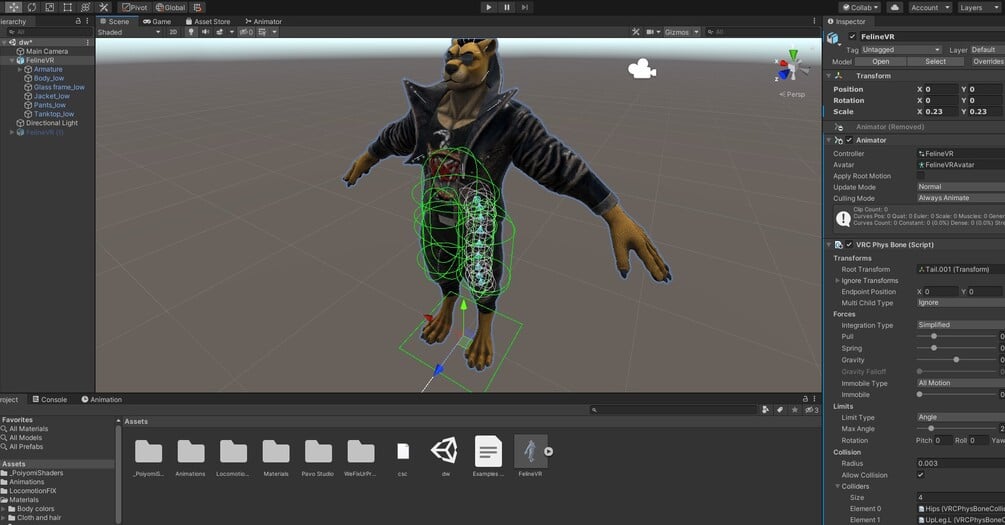Adjust the Pull slider

(x=934, y=336)
